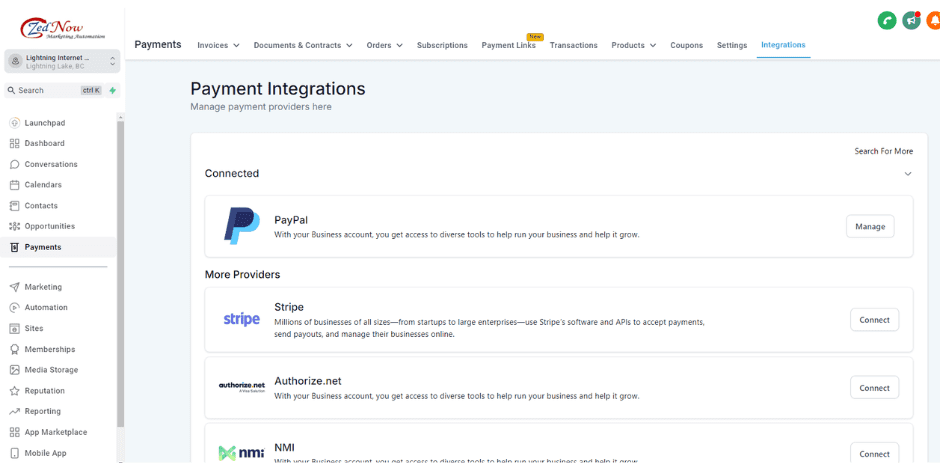
Task: Click the location account avatar icon
Action: pos(16,62)
